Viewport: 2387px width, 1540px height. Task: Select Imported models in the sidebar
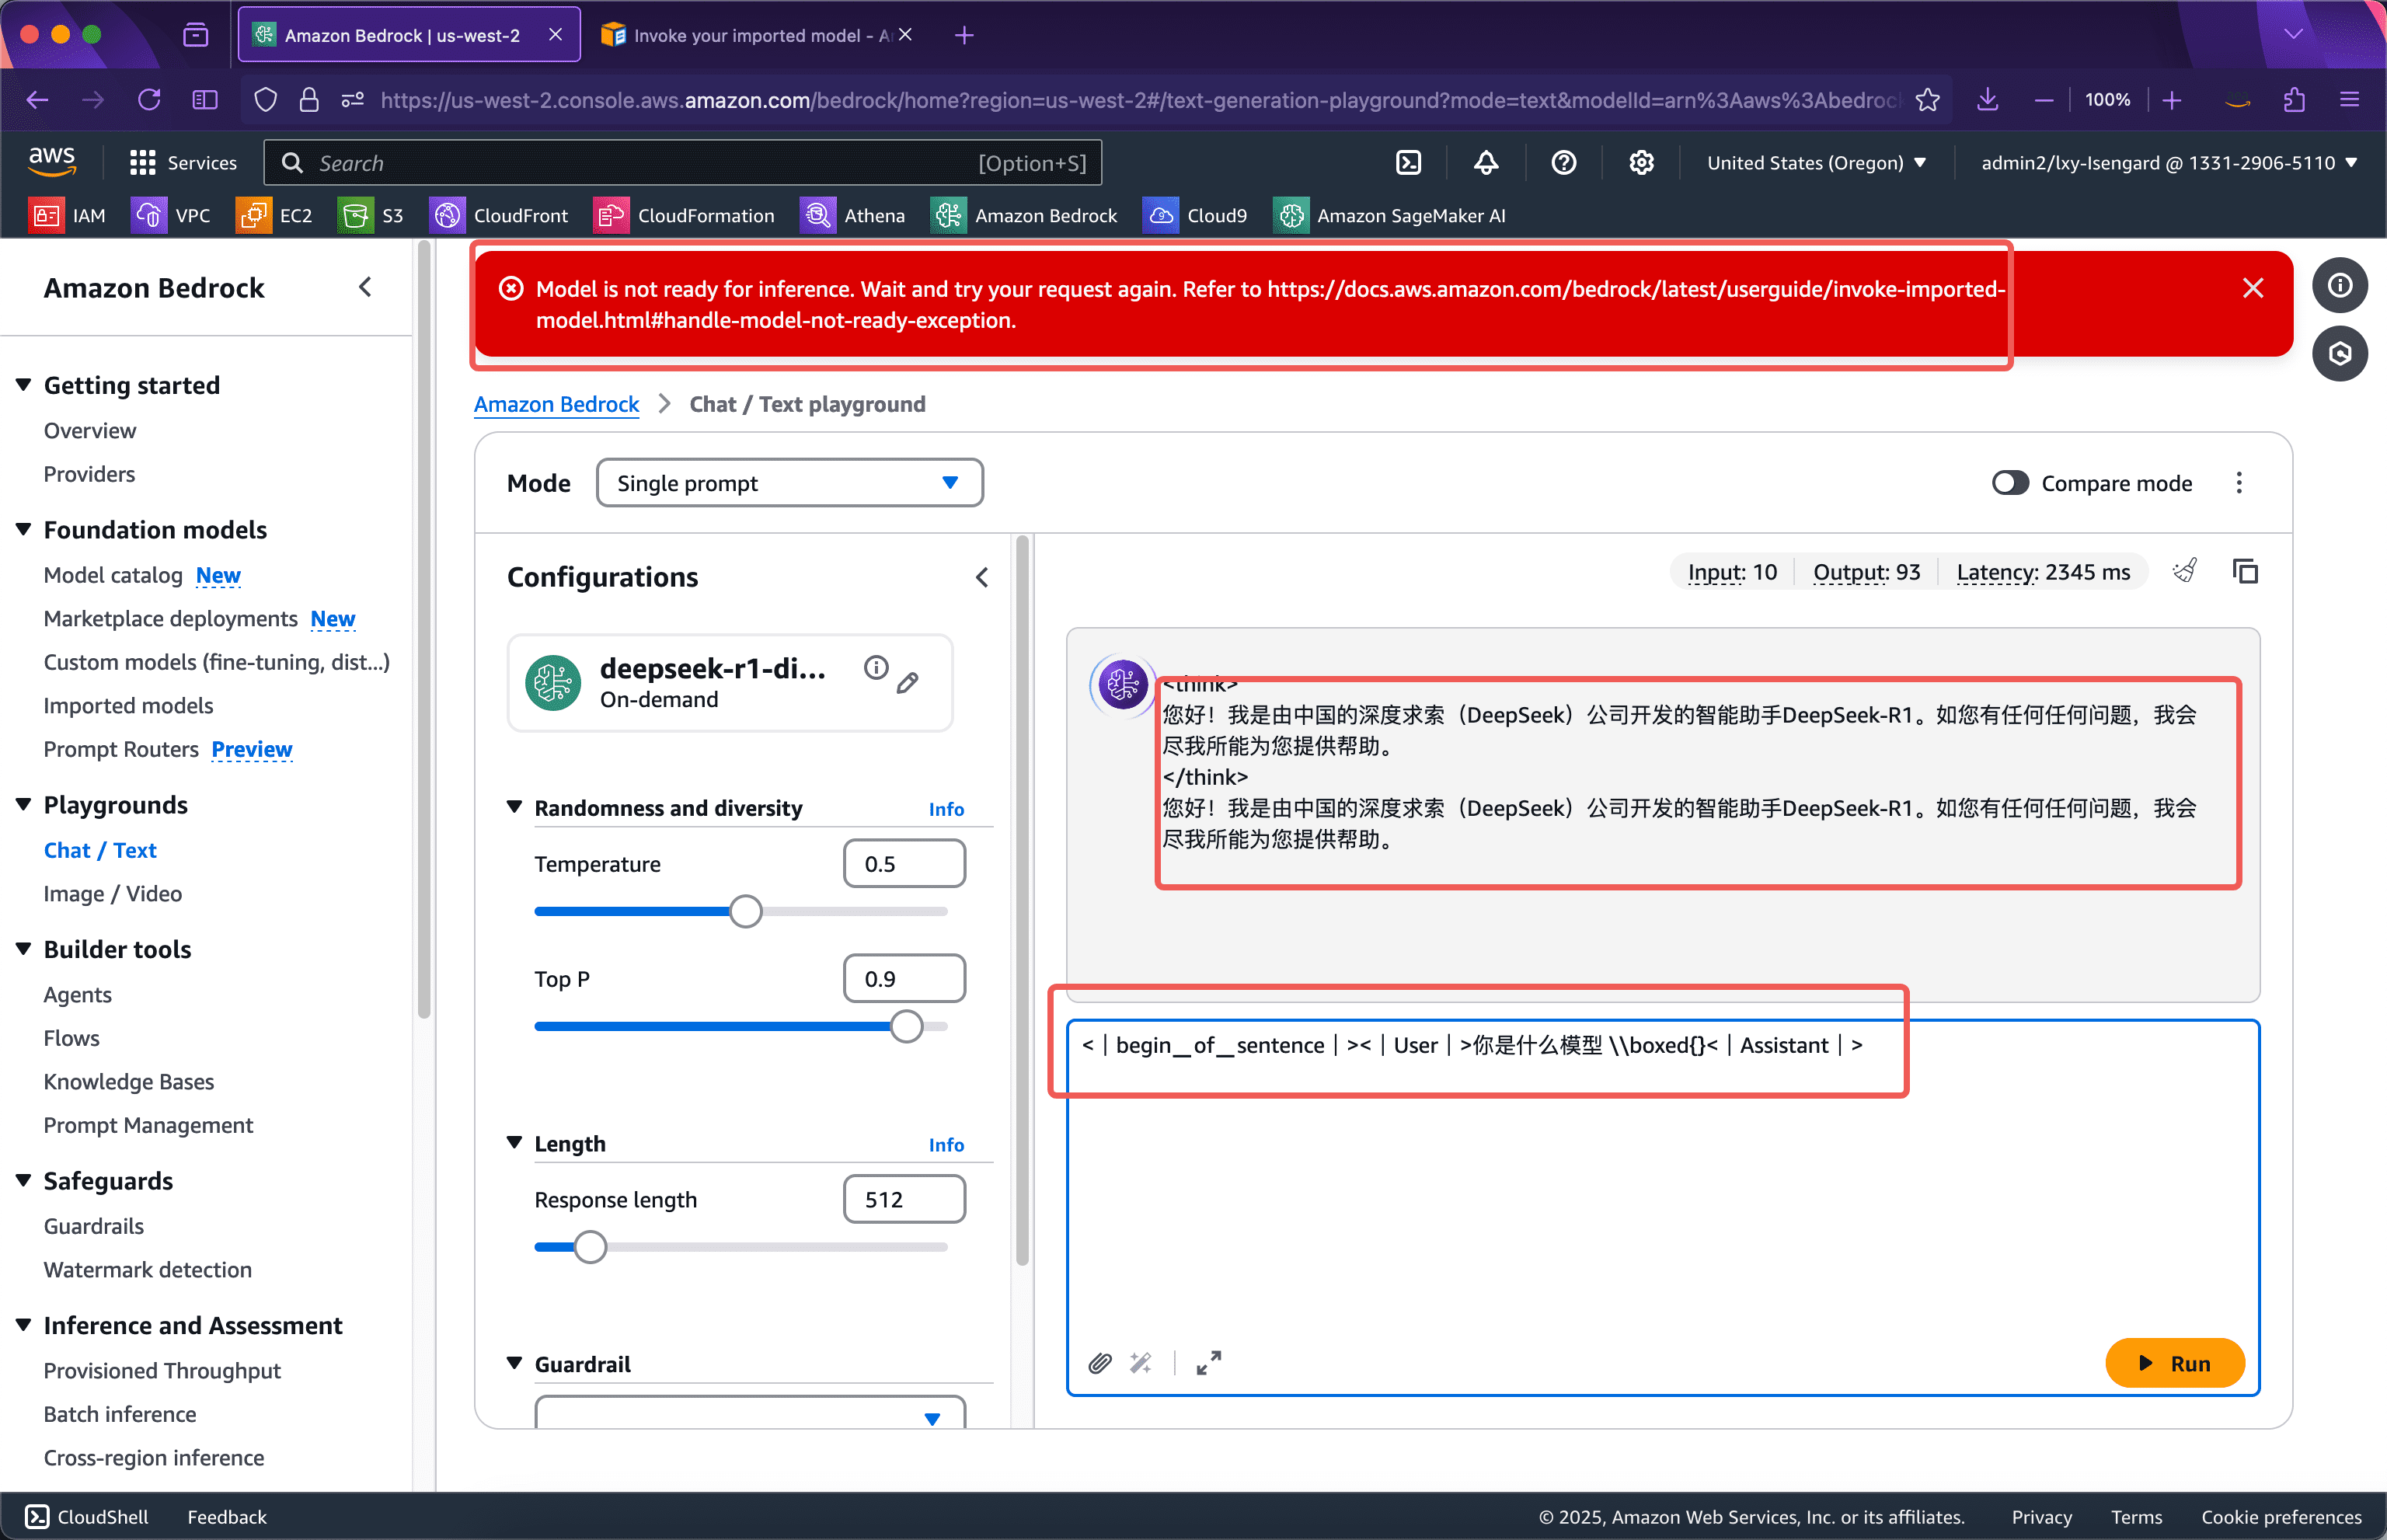(128, 705)
